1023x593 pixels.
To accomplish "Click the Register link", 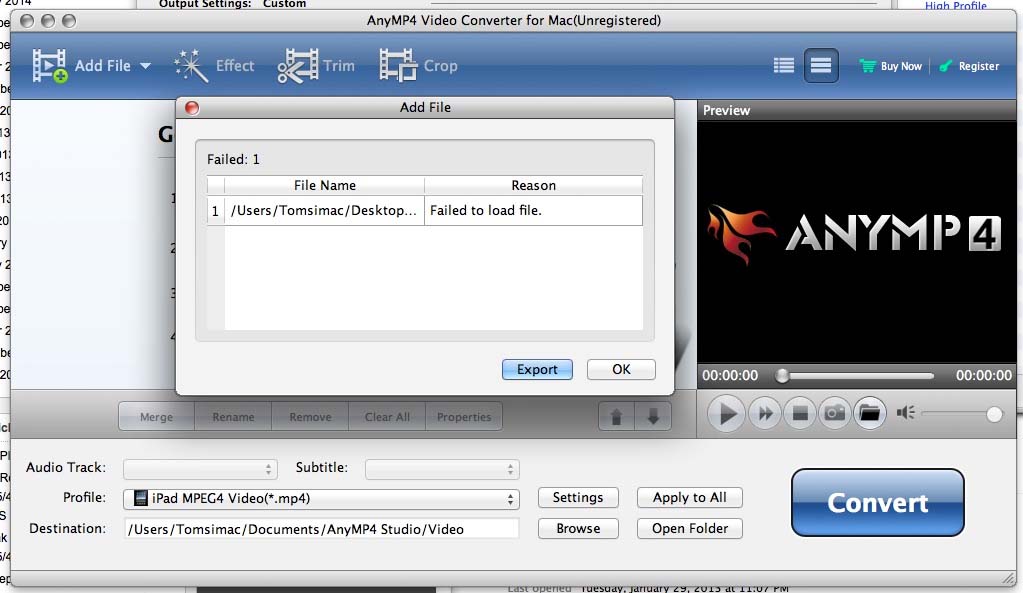I will (x=970, y=66).
